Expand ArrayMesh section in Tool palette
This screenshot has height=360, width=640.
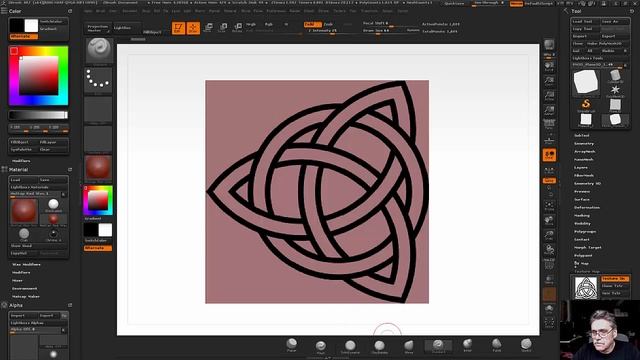585,151
